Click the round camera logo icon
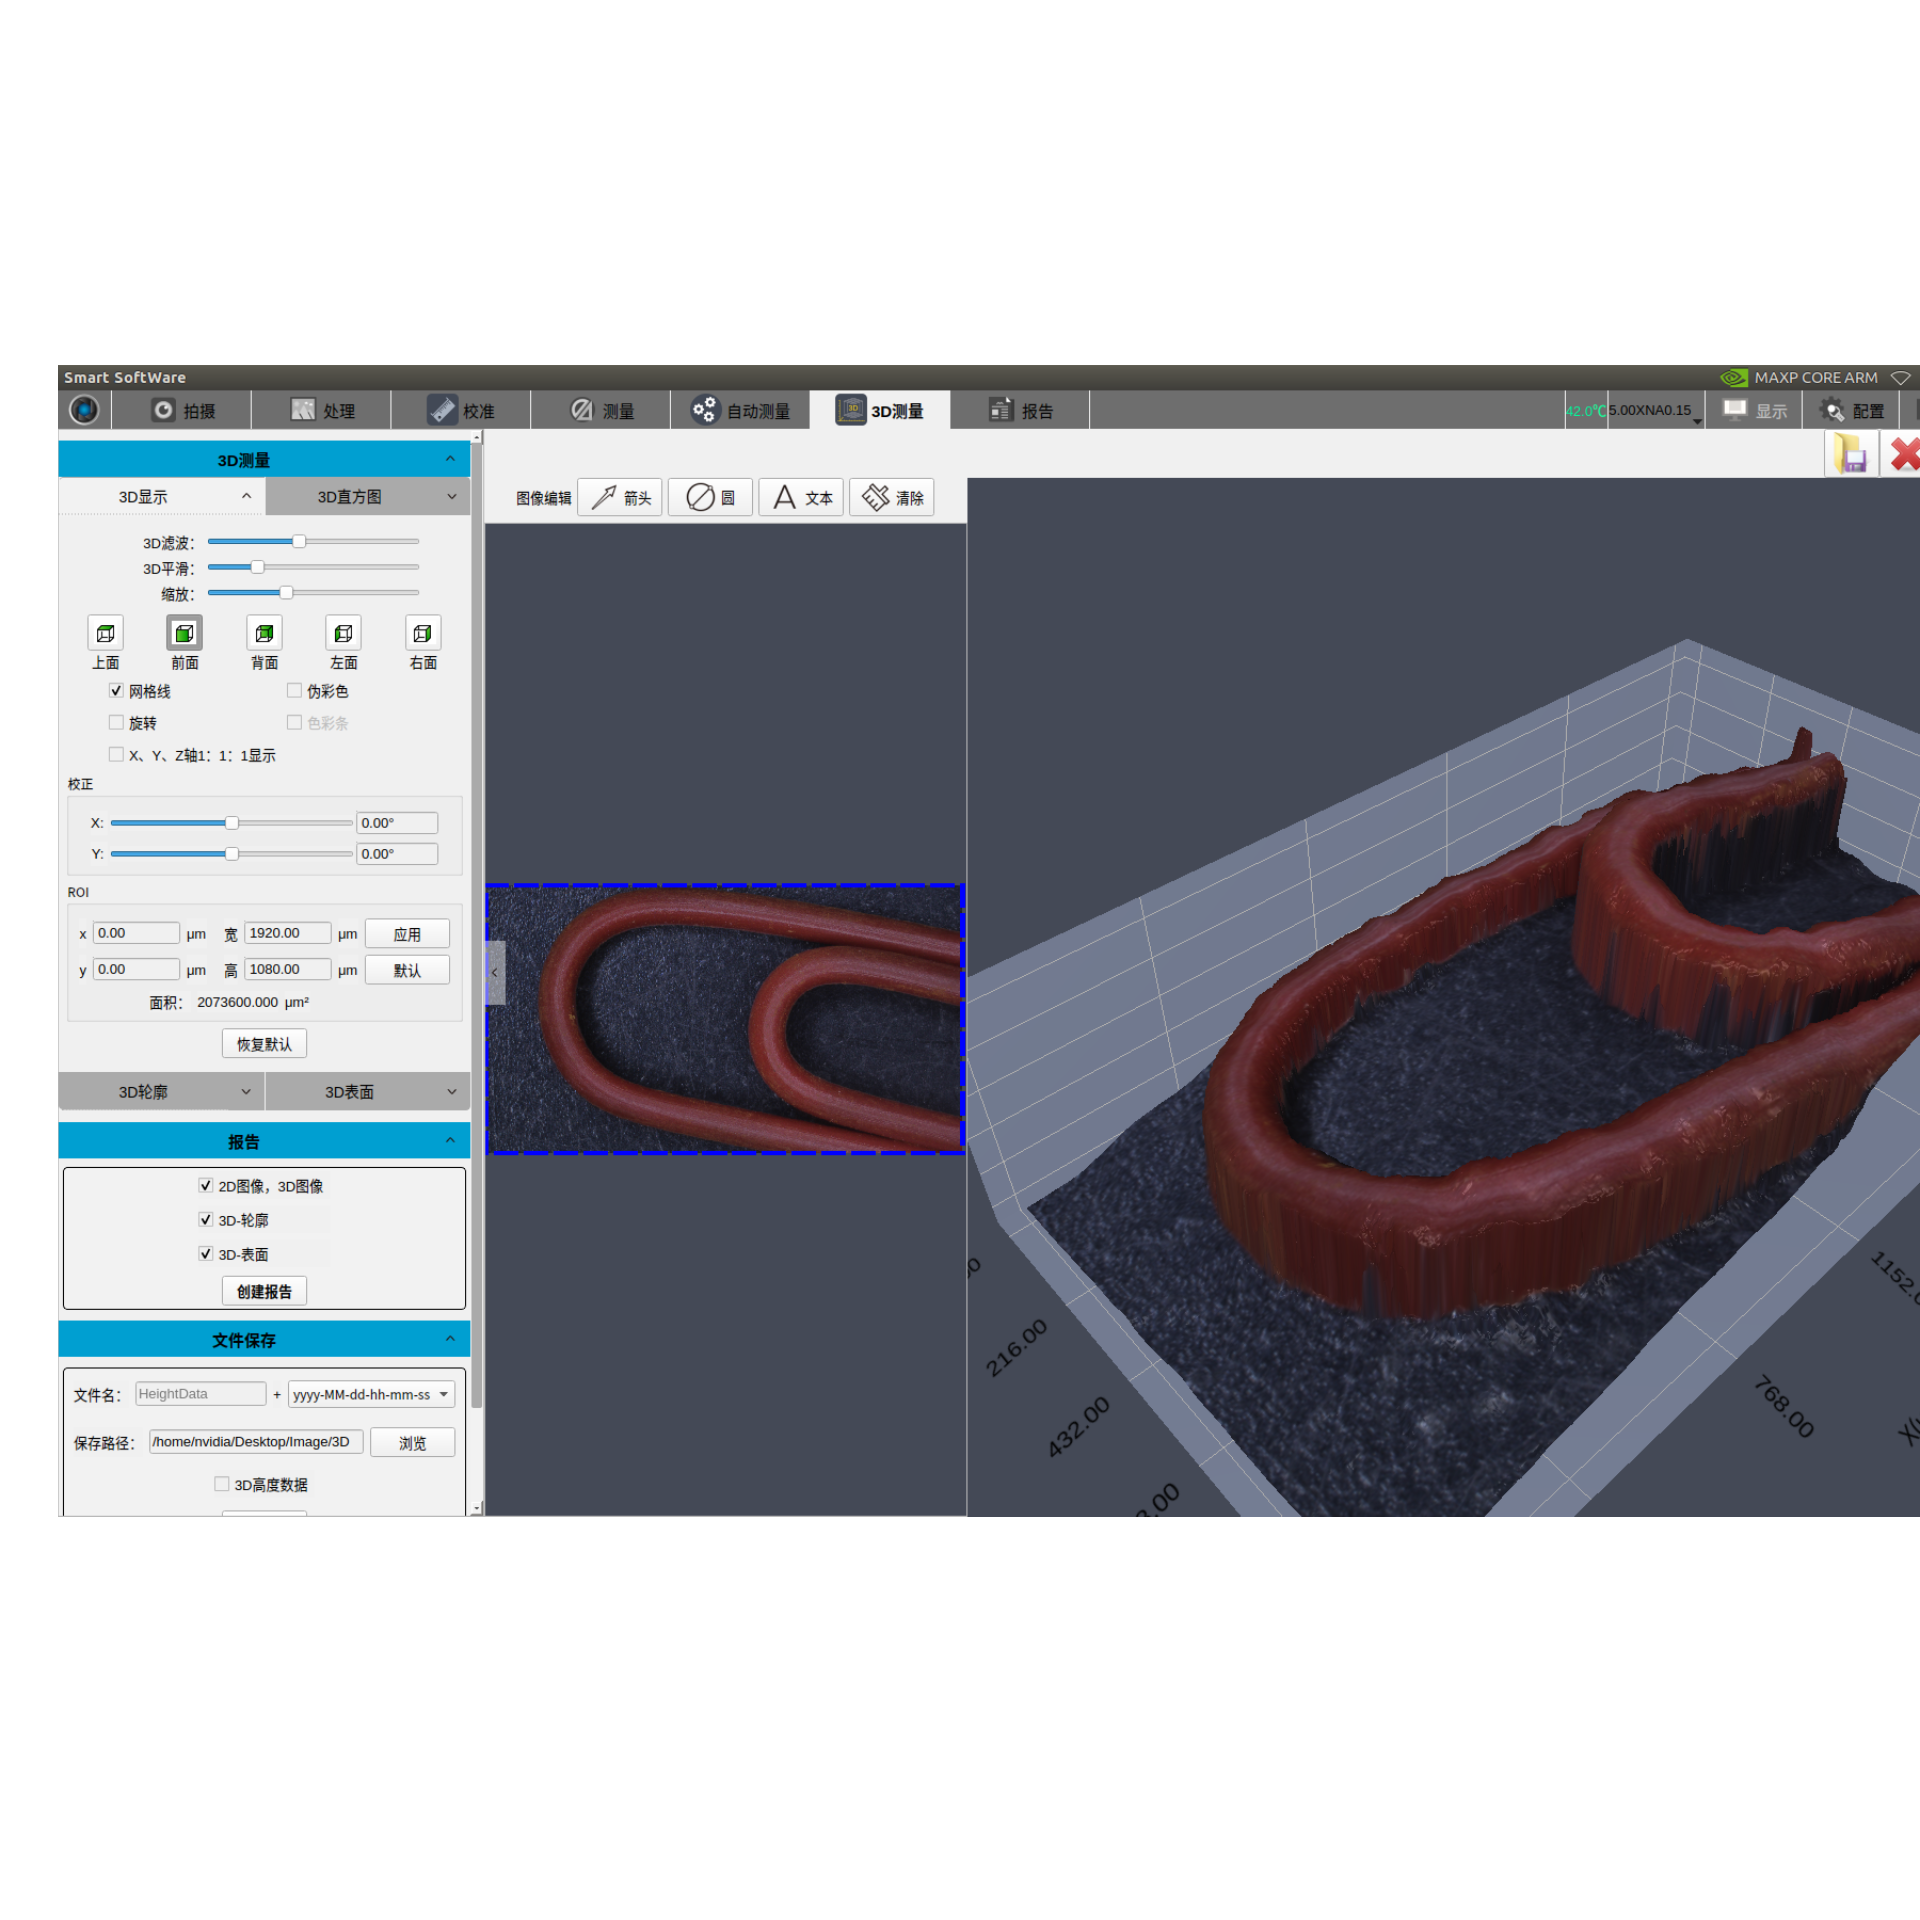Image resolution: width=1920 pixels, height=1920 pixels. click(84, 410)
